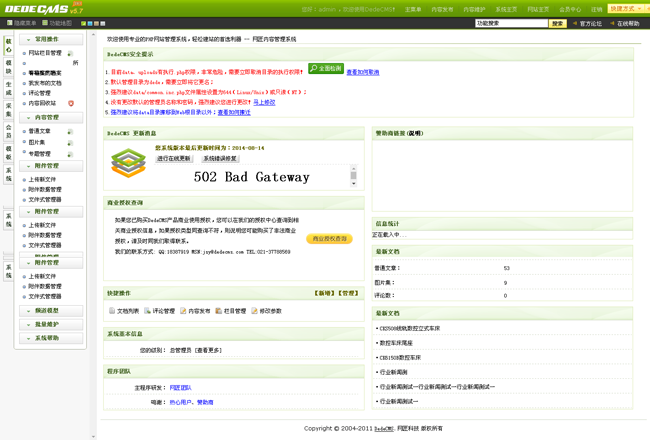The height and width of the screenshot is (440, 650).
Task: Click the 栏目管理 shortcut icon
Action: [x=218, y=311]
